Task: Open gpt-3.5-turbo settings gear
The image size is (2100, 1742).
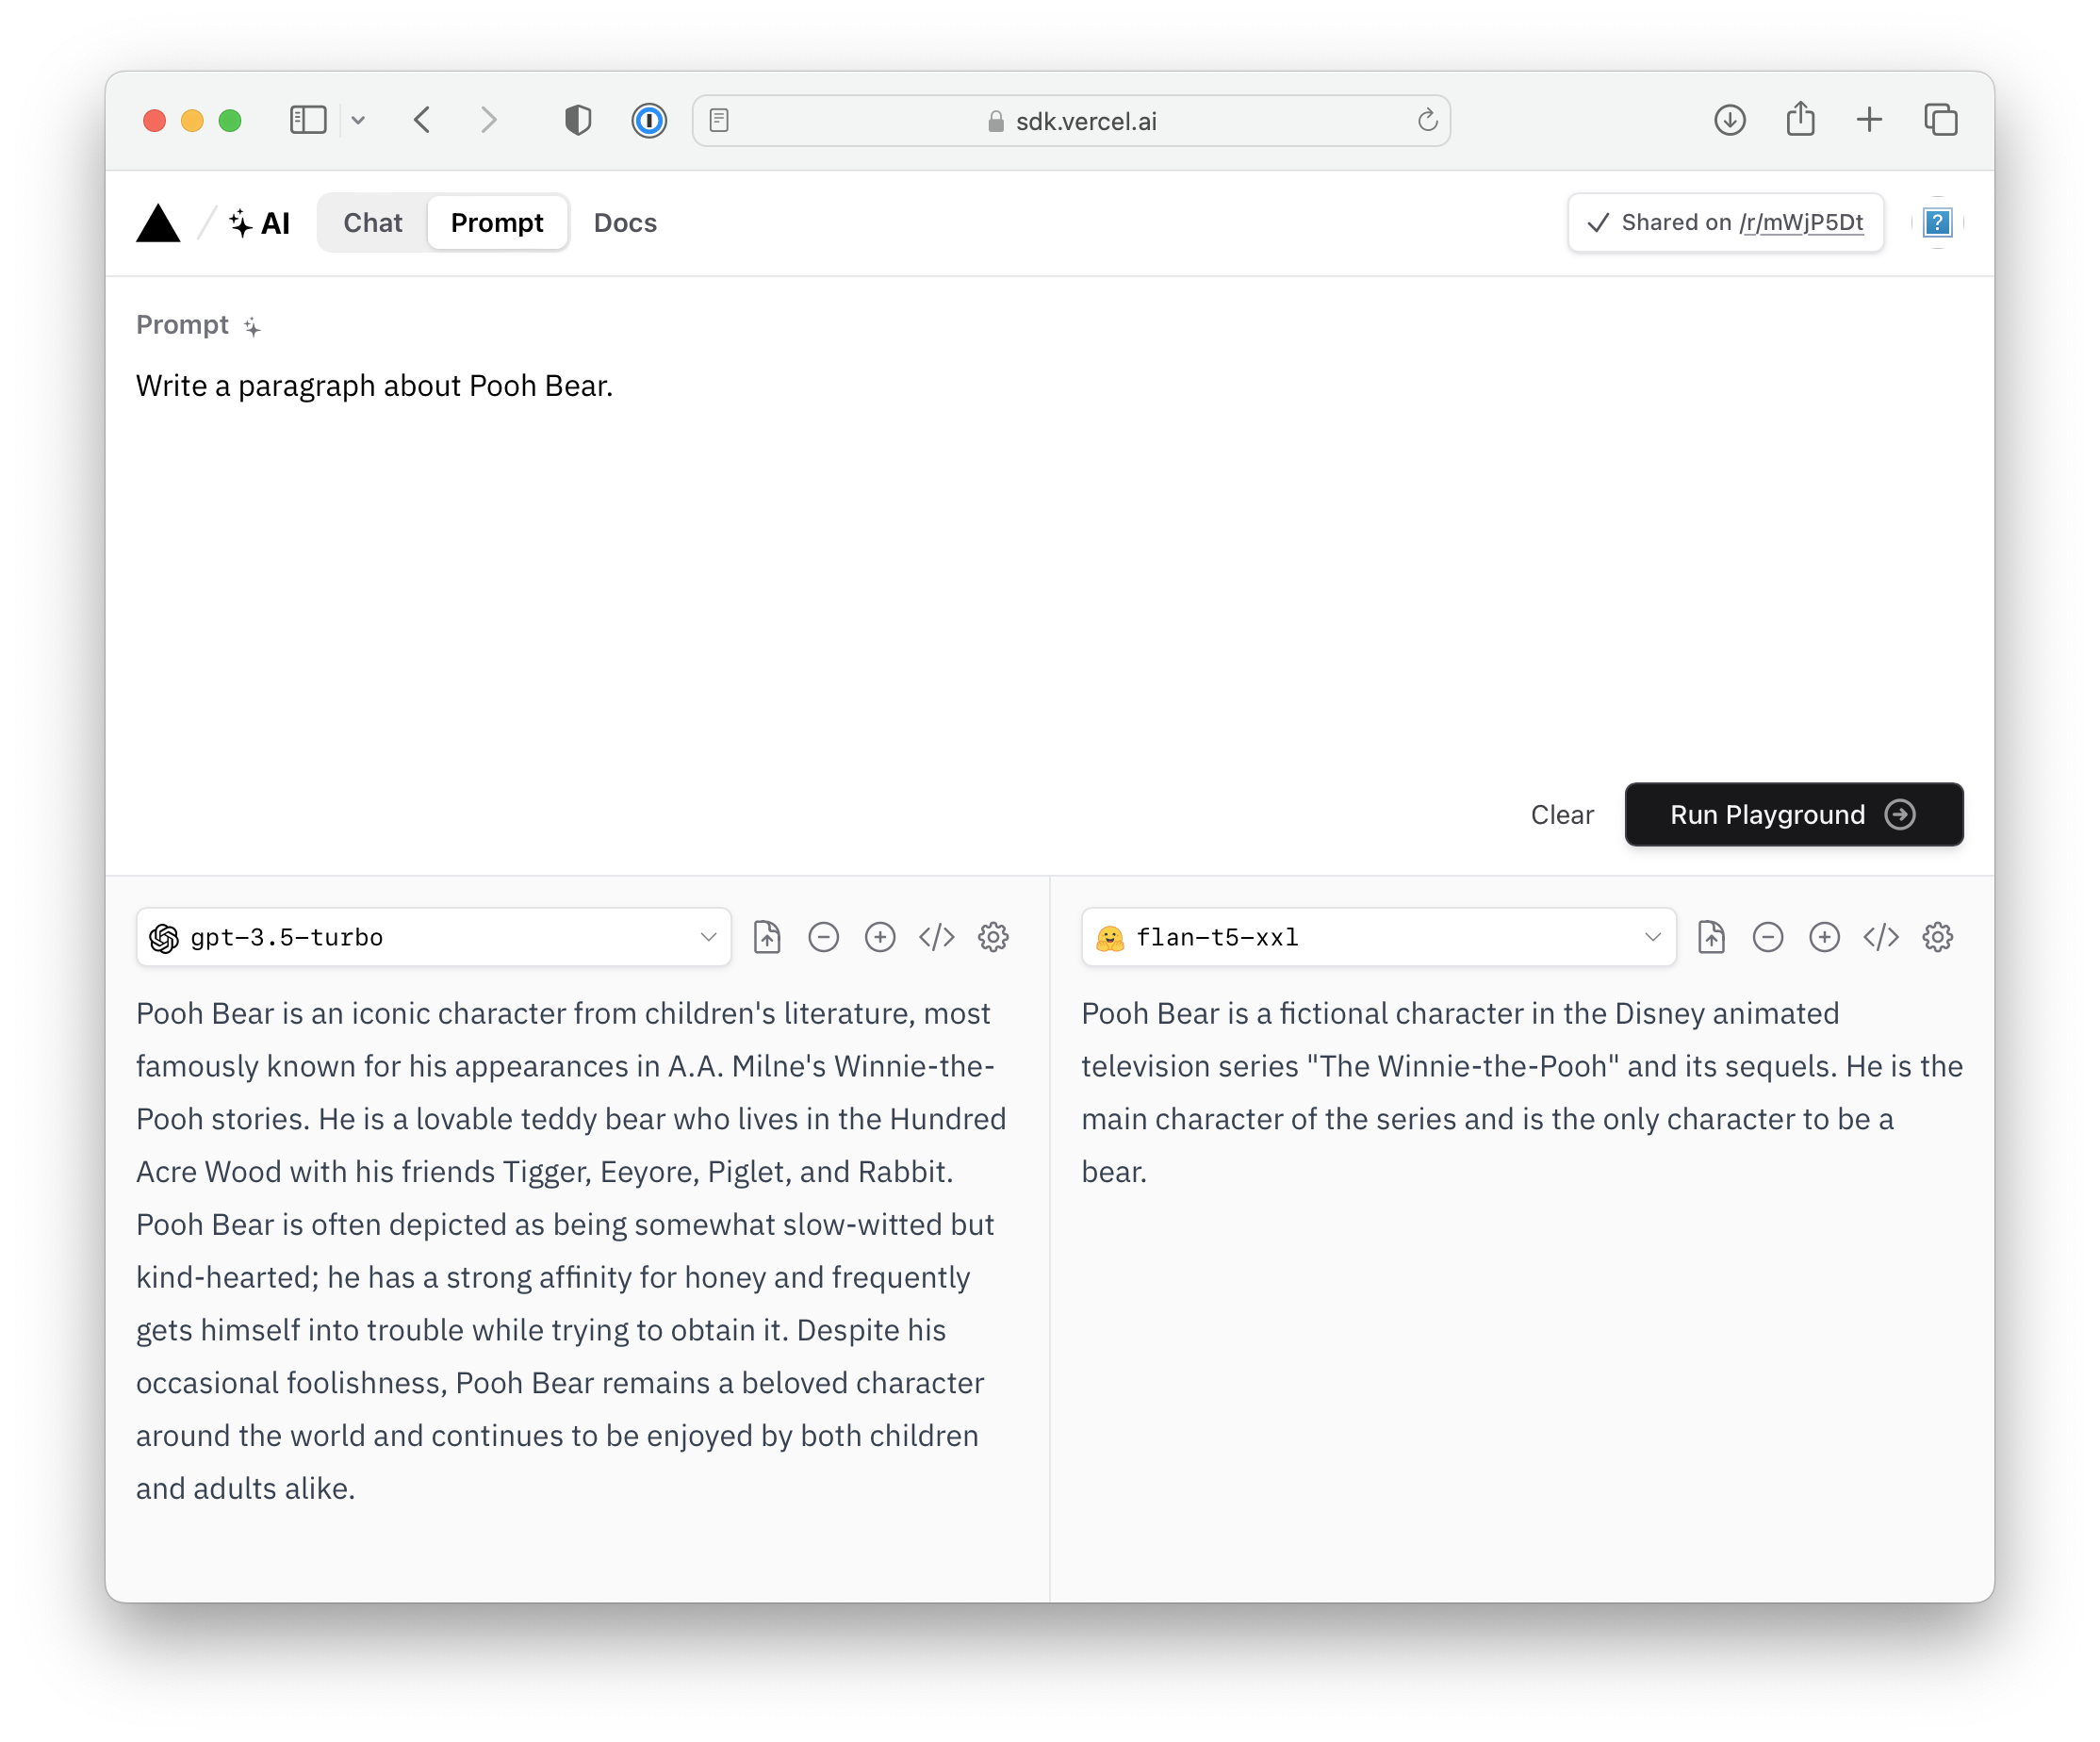Action: pyautogui.click(x=993, y=937)
